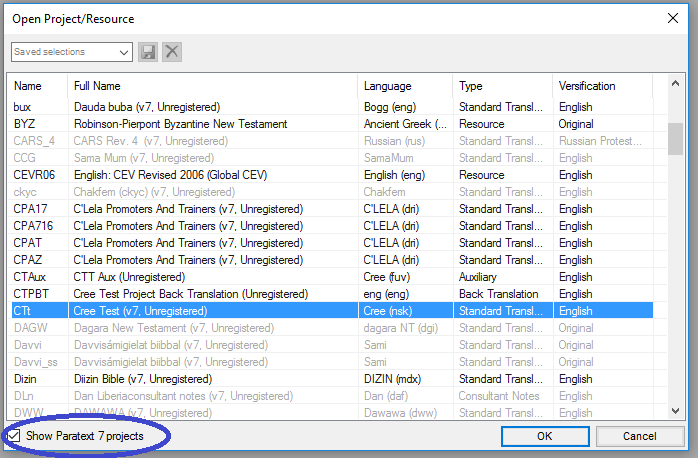
Task: Click the Language column header
Action: click(387, 86)
